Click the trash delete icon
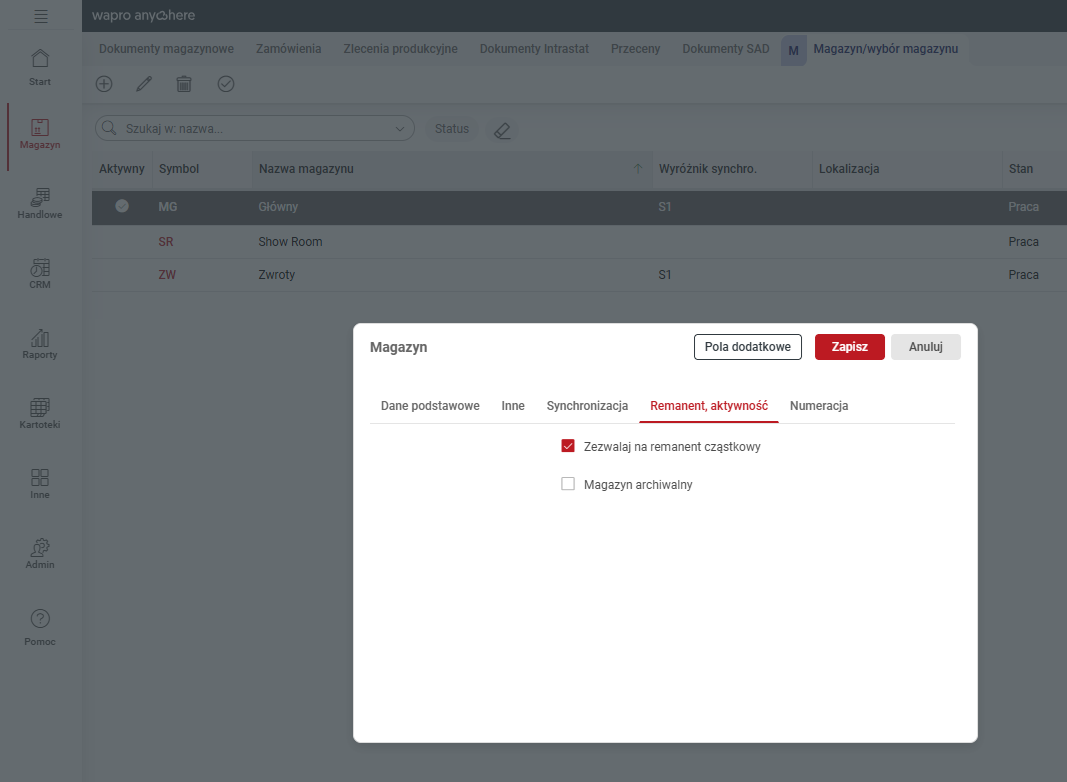Image resolution: width=1067 pixels, height=782 pixels. click(x=184, y=84)
